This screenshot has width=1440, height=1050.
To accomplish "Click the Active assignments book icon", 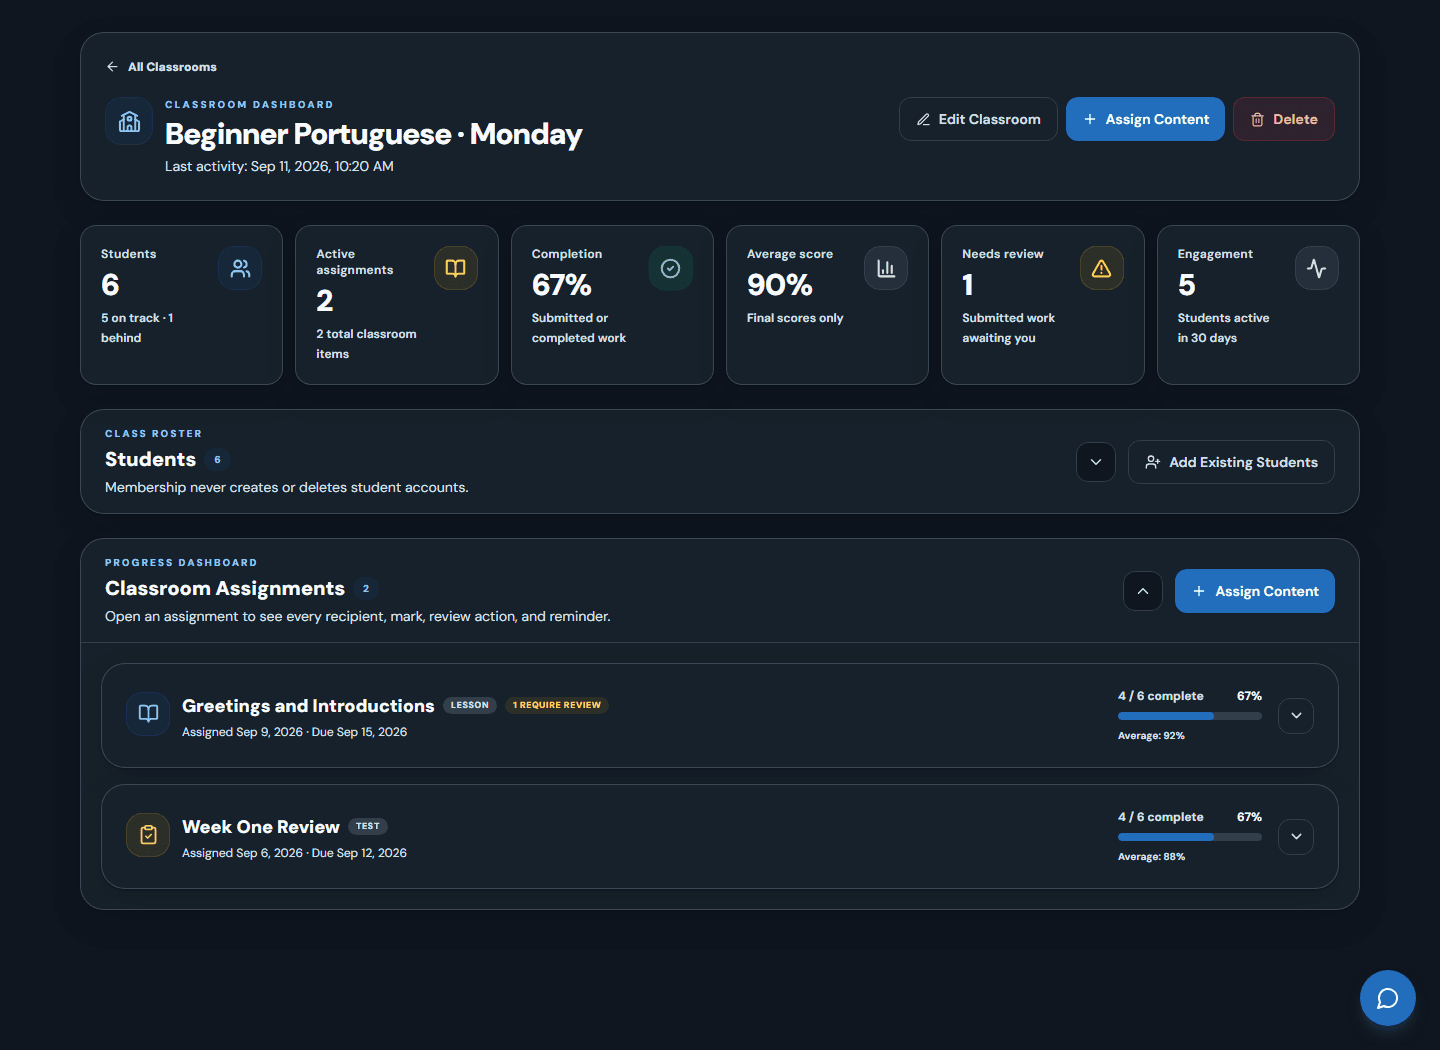I will [456, 268].
